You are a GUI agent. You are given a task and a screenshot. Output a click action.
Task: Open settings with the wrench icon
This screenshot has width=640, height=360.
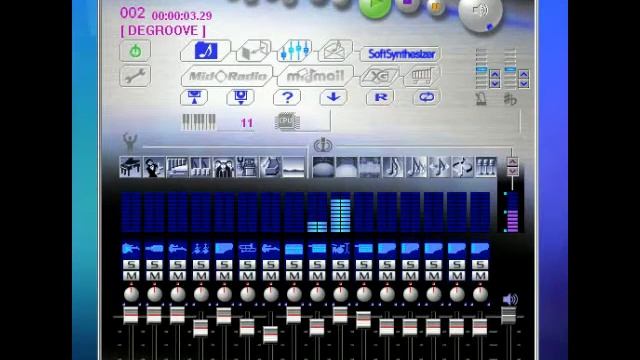135,76
